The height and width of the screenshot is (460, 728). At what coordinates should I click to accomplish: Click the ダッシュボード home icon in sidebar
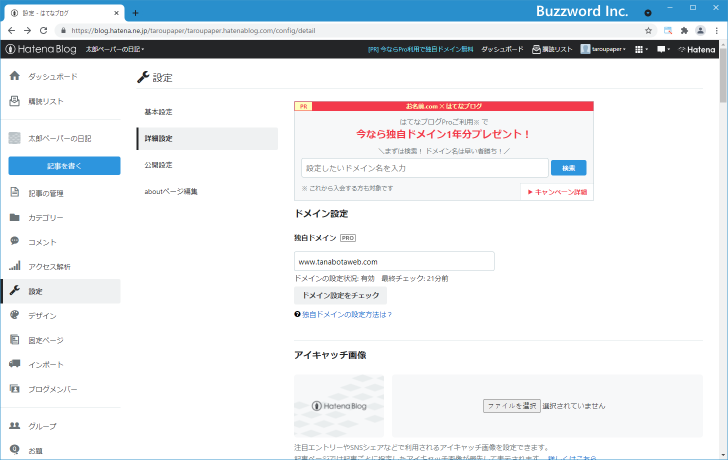tap(15, 76)
